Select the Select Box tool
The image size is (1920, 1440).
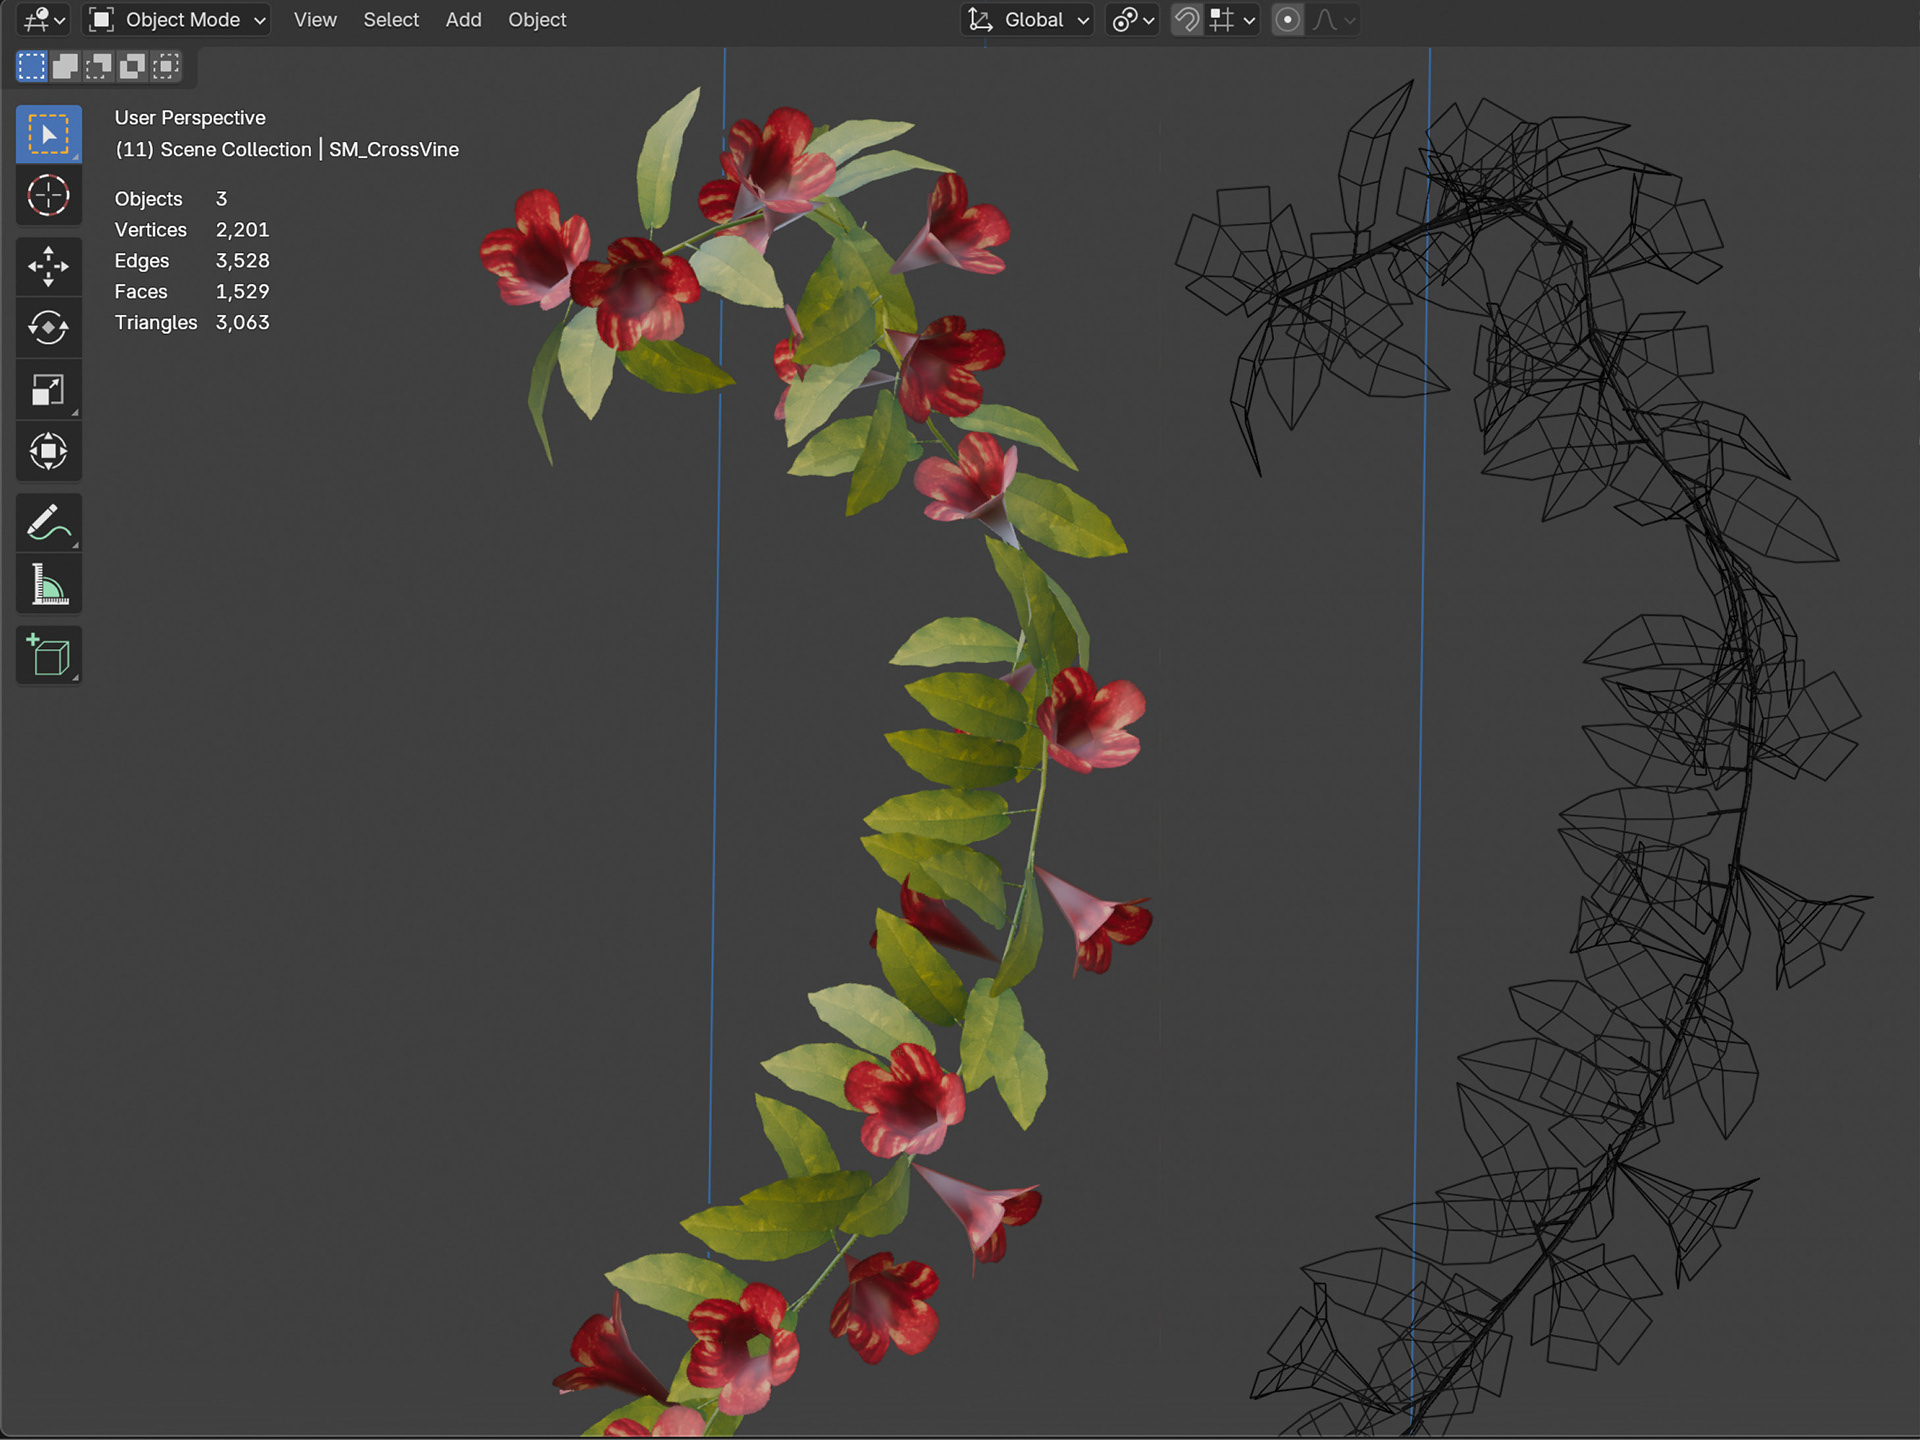(x=48, y=134)
